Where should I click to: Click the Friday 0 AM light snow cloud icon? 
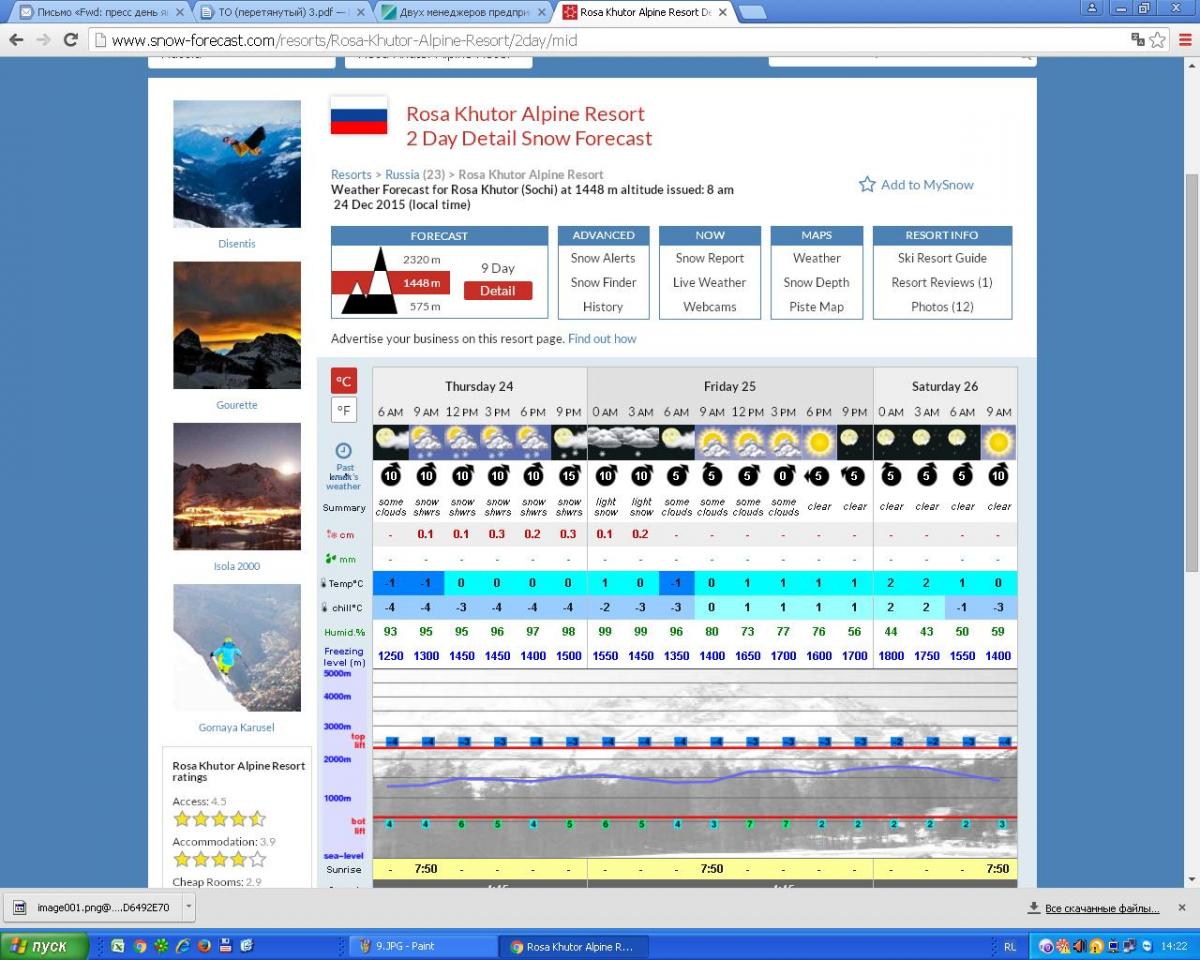(605, 441)
